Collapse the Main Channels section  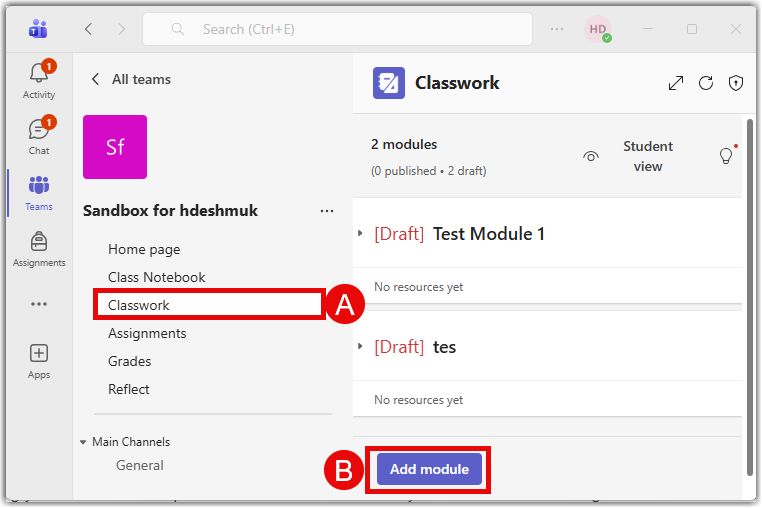(83, 442)
